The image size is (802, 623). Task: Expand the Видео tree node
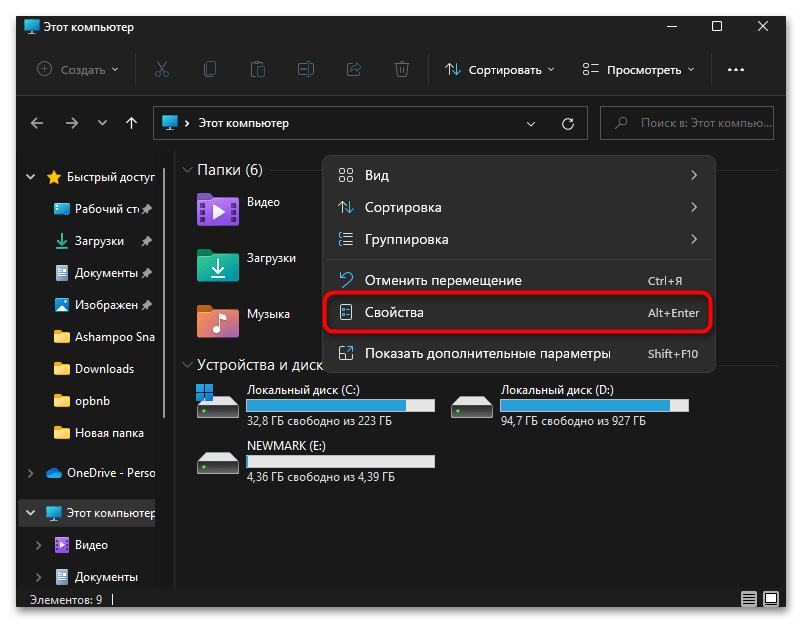pyautogui.click(x=38, y=545)
